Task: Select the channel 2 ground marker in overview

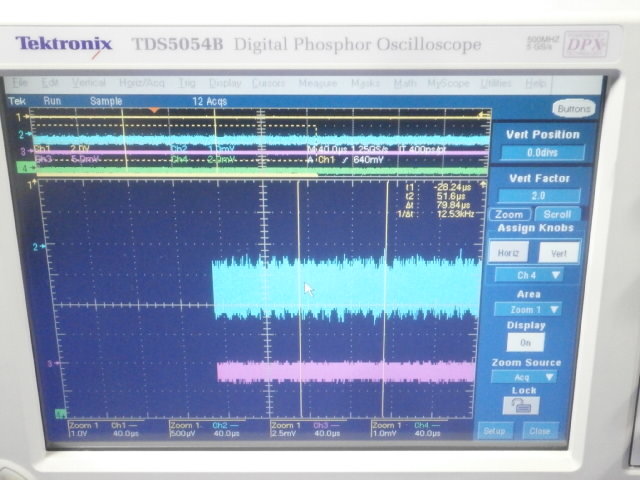Action: pos(25,134)
